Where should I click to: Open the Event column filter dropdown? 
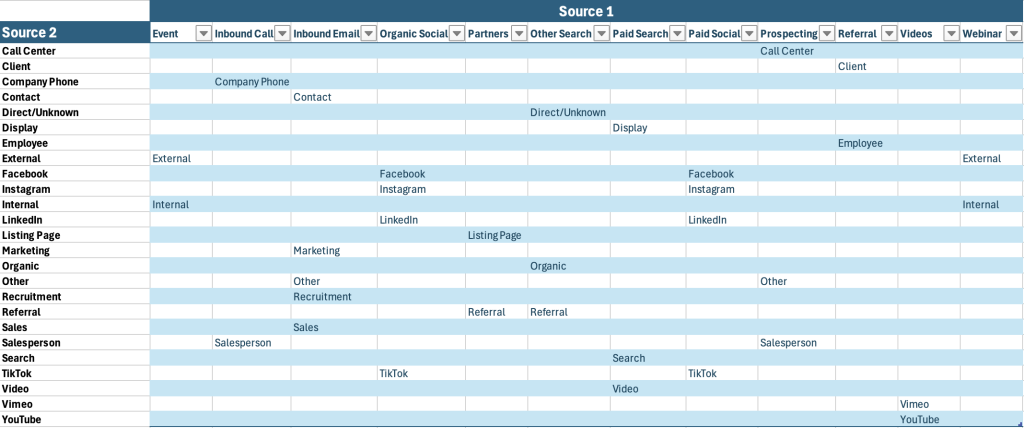pyautogui.click(x=204, y=33)
